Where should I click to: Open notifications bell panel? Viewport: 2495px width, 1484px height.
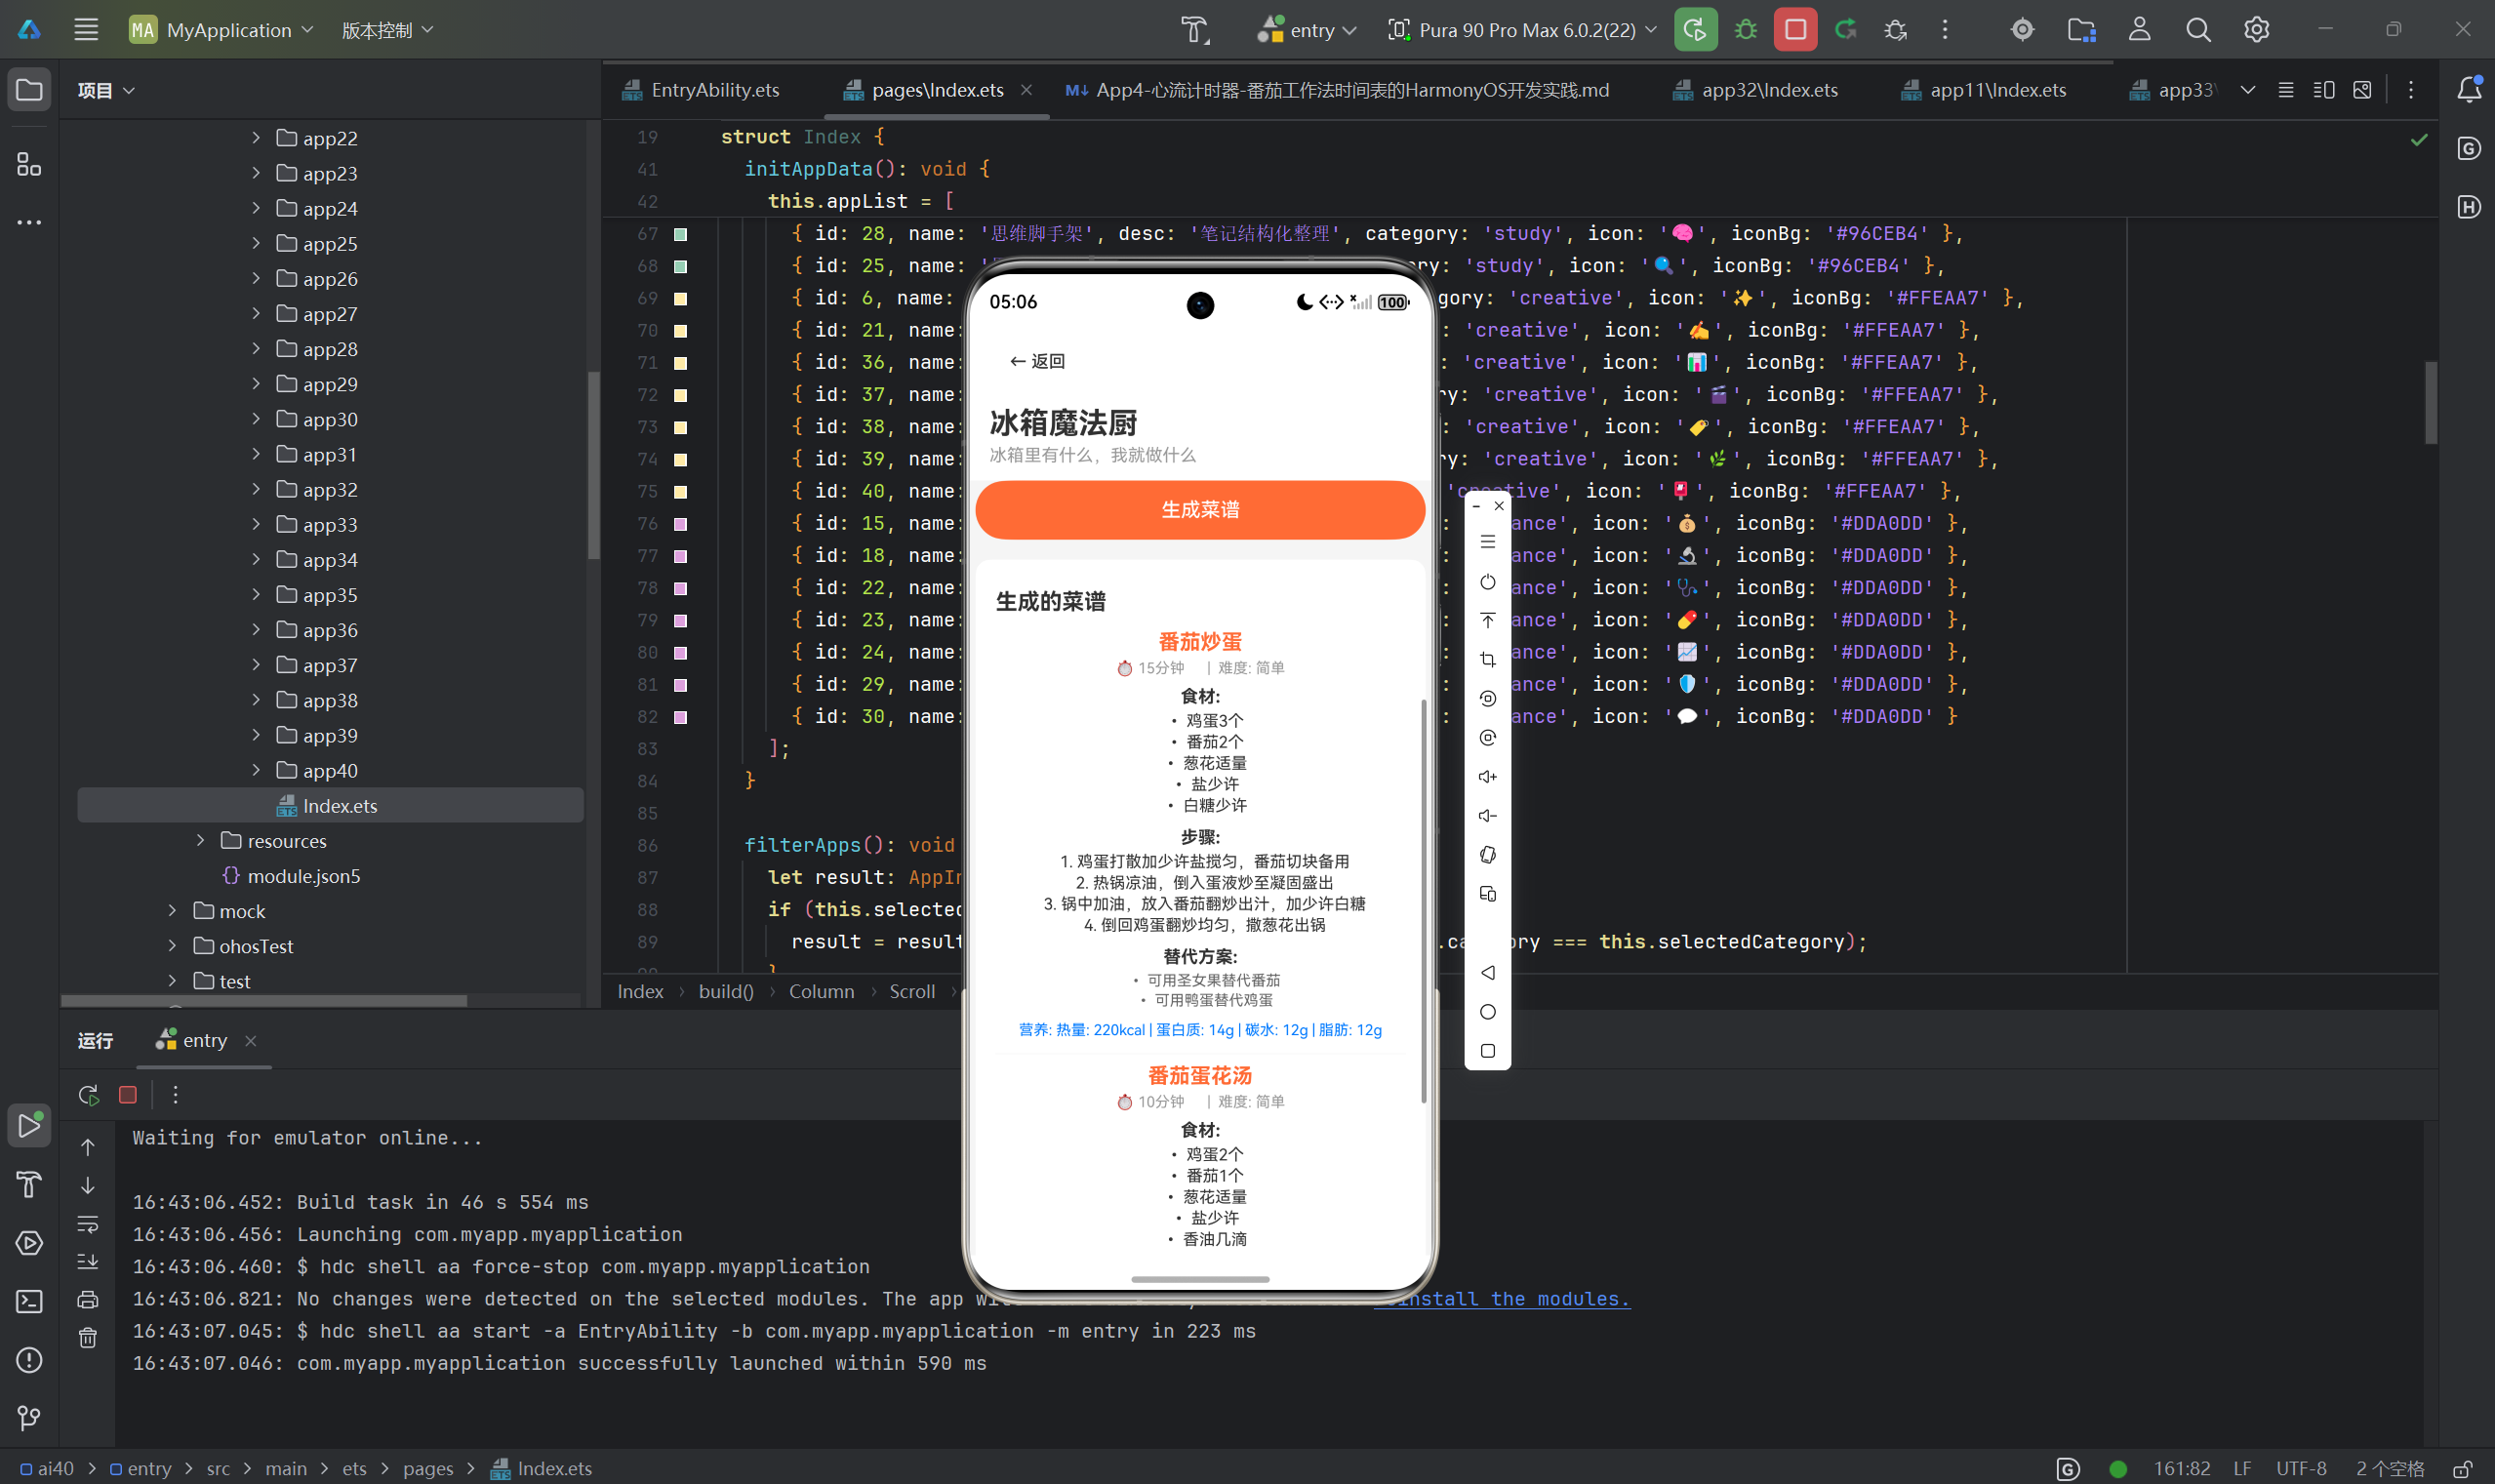click(x=2469, y=90)
